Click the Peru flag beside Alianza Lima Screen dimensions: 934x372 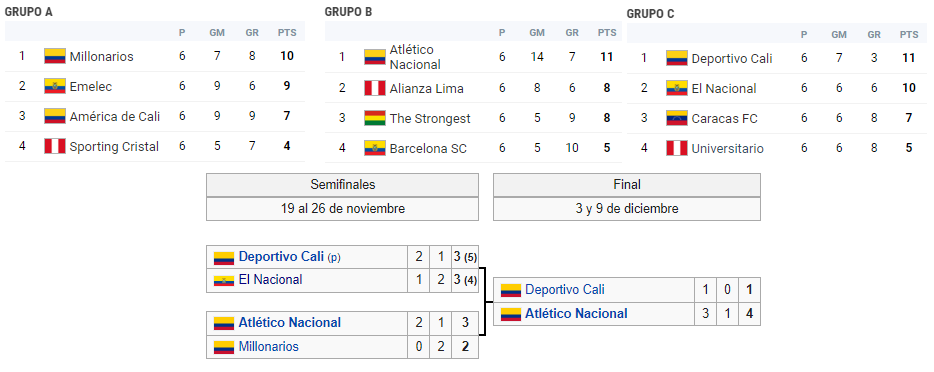point(375,89)
